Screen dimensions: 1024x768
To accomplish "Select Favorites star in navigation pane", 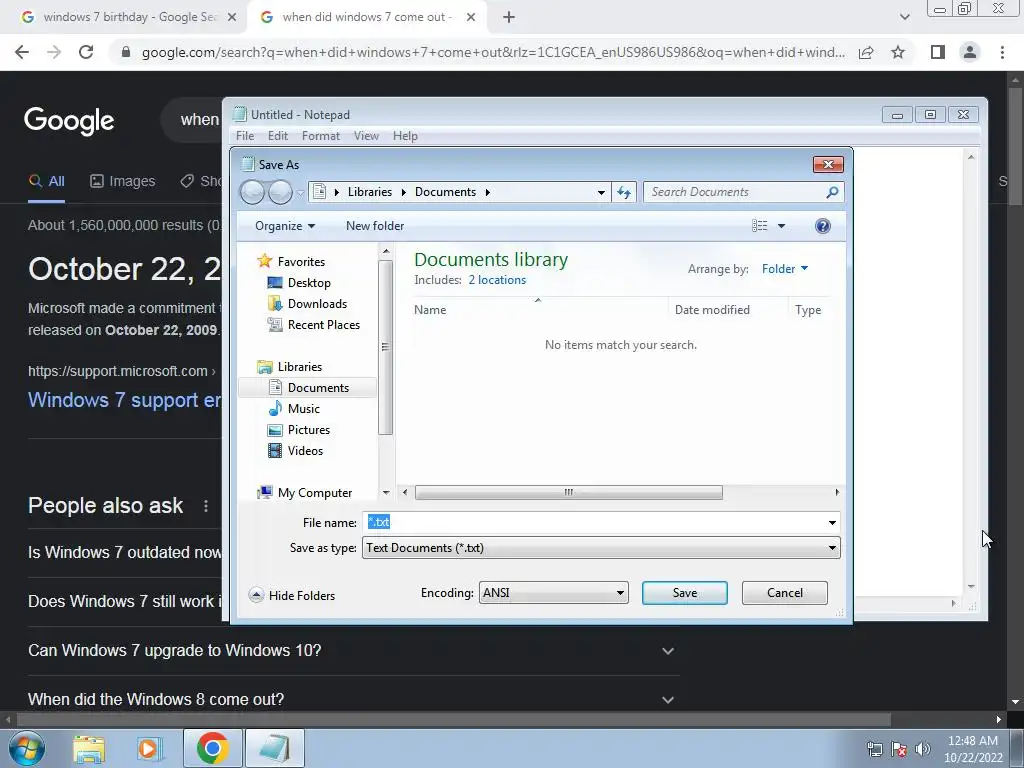I will click(264, 261).
